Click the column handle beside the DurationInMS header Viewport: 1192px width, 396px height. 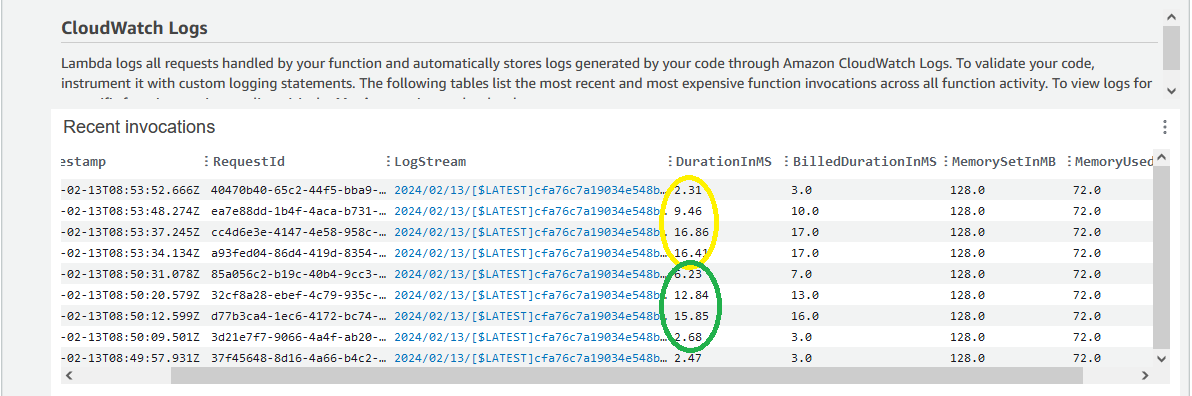[x=670, y=161]
